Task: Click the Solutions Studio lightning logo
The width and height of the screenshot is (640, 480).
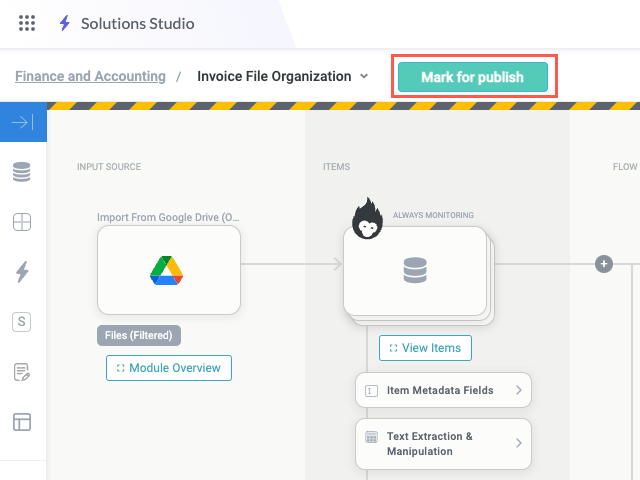Action: [x=65, y=23]
